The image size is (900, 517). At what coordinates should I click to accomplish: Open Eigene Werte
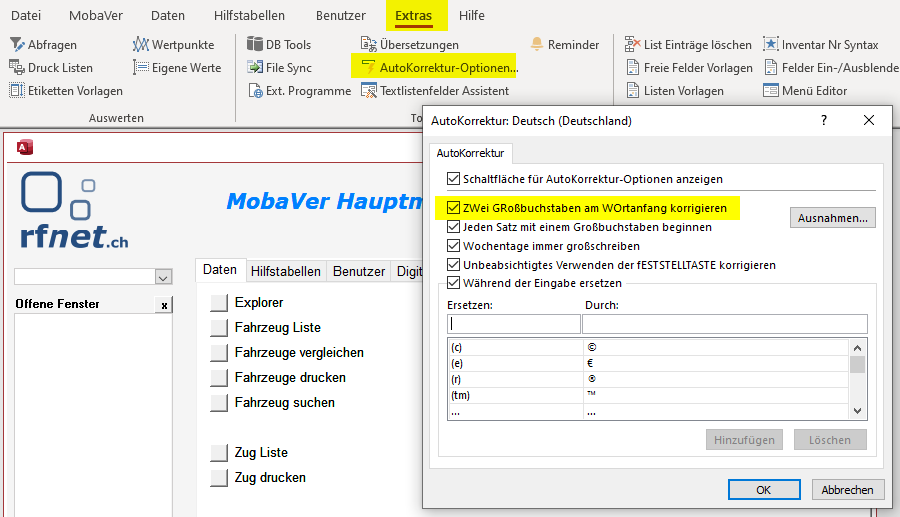[x=177, y=68]
